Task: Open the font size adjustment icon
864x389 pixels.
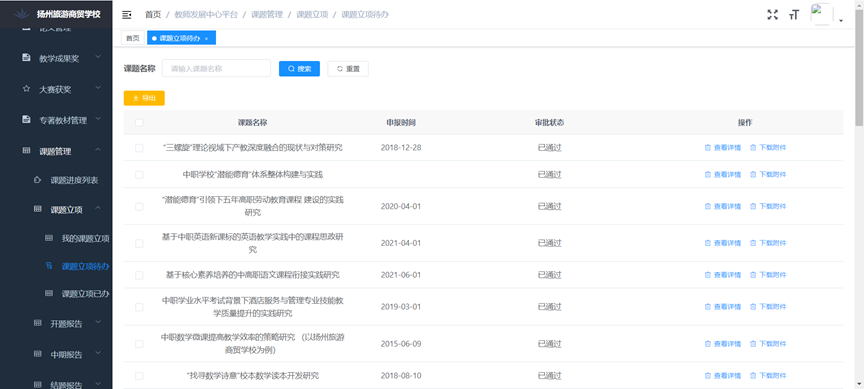Action: tap(793, 15)
